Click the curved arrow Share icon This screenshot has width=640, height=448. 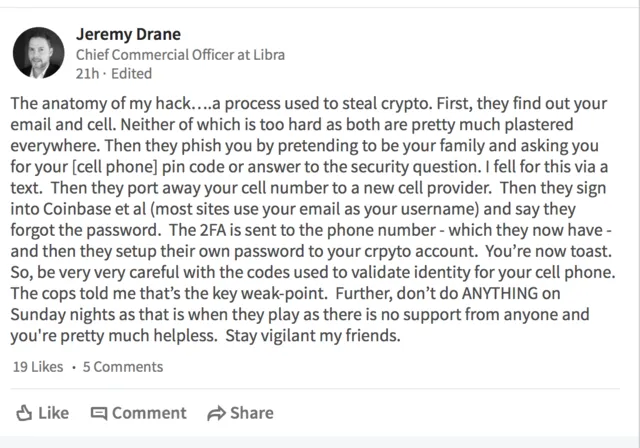(216, 413)
